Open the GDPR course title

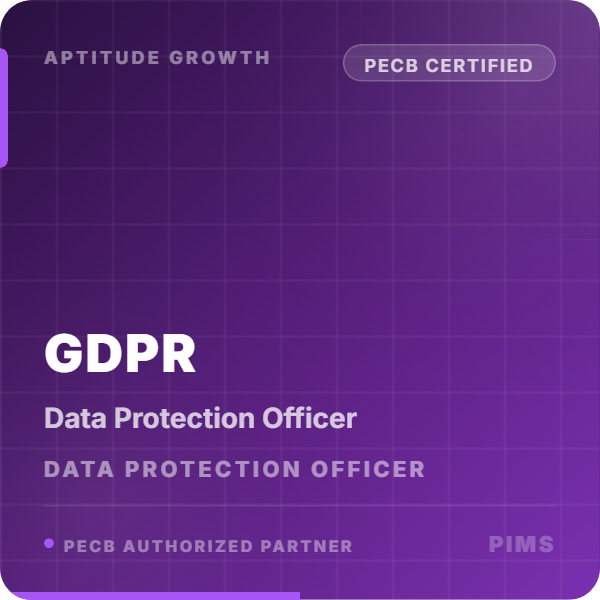[120, 354]
